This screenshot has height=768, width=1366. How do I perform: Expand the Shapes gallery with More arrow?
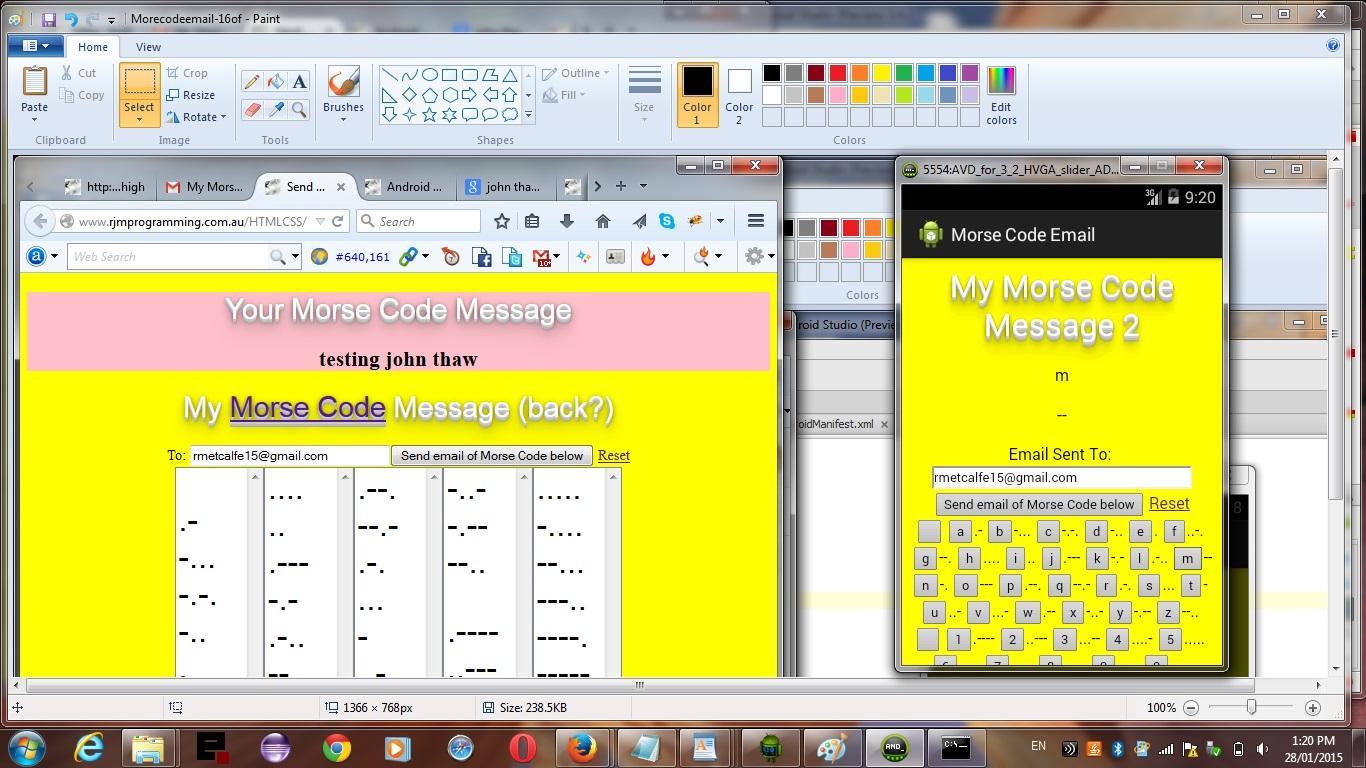tap(528, 116)
